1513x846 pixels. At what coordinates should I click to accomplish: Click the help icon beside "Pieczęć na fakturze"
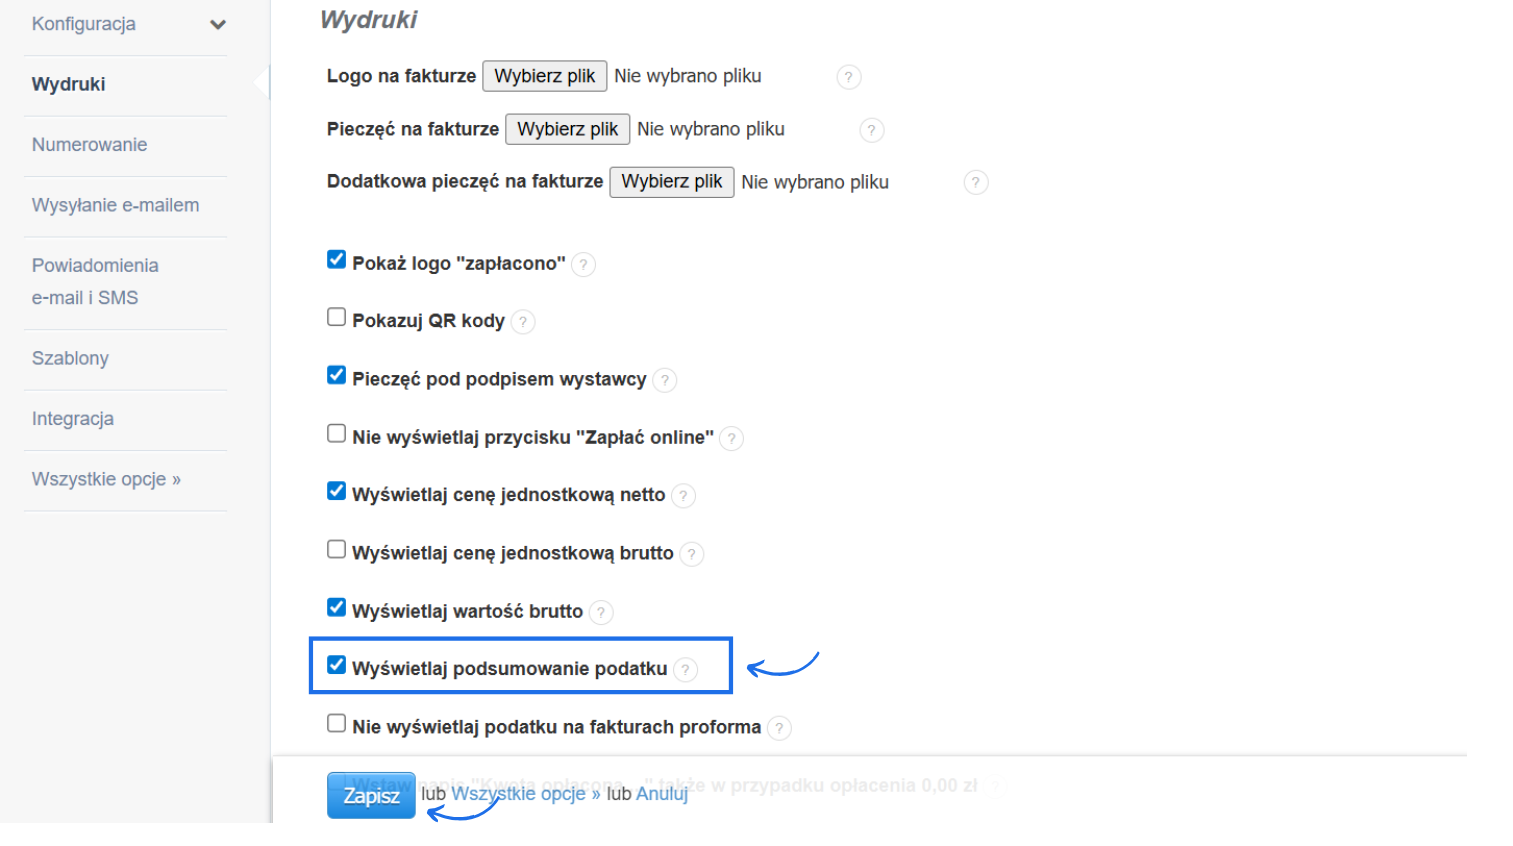tap(870, 129)
